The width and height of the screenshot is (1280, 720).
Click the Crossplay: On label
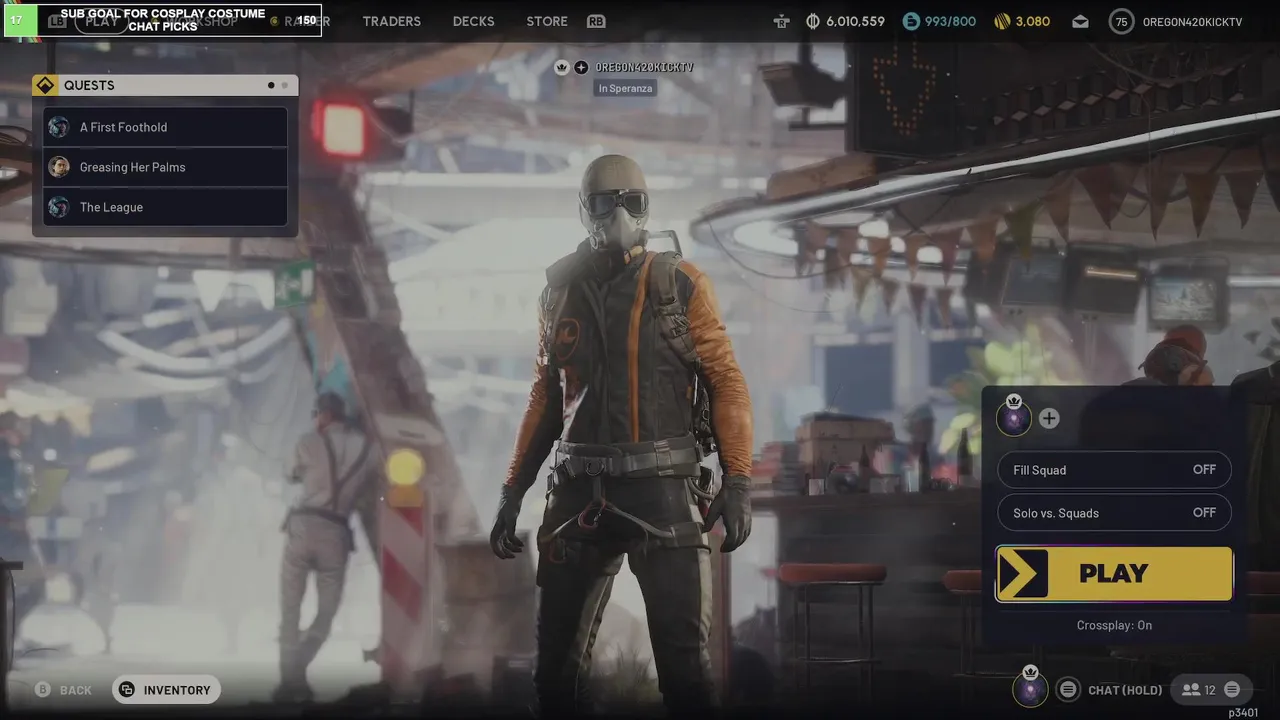coord(1114,625)
